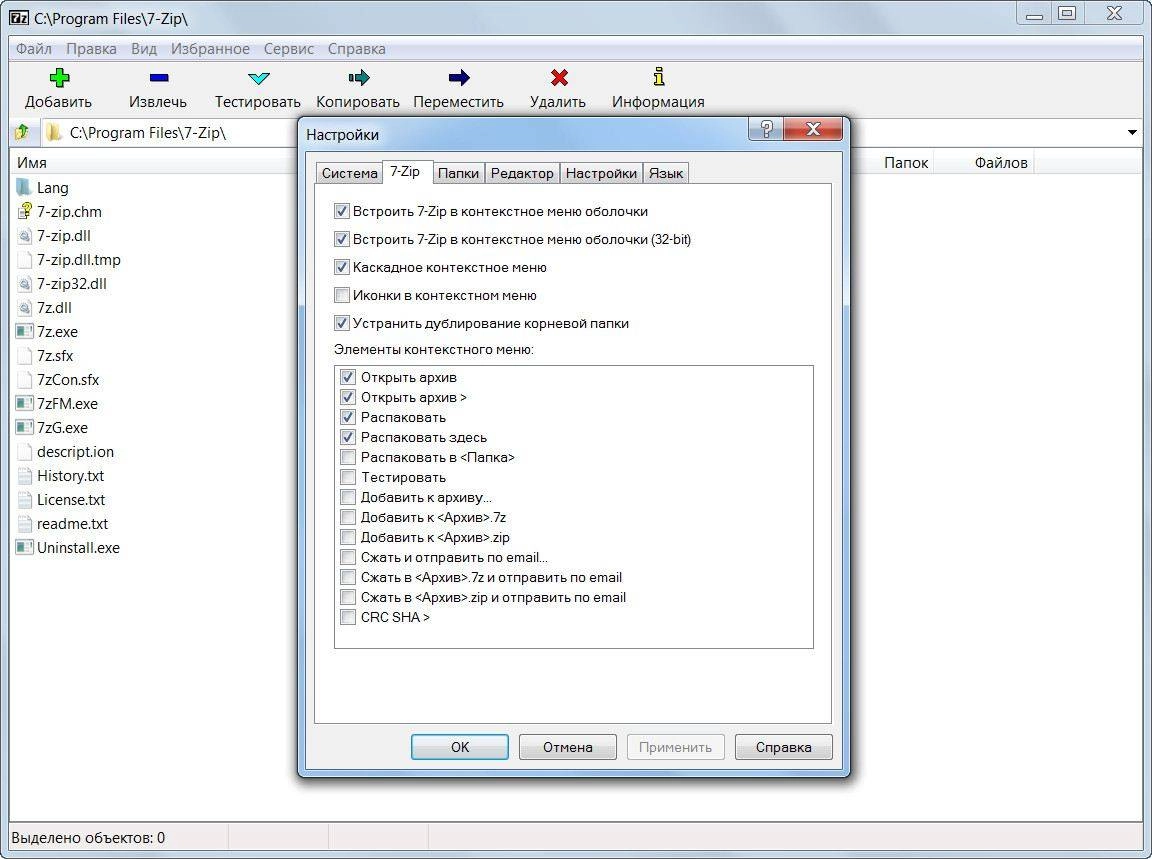Select the 7zCon.sfx file name

pos(68,380)
